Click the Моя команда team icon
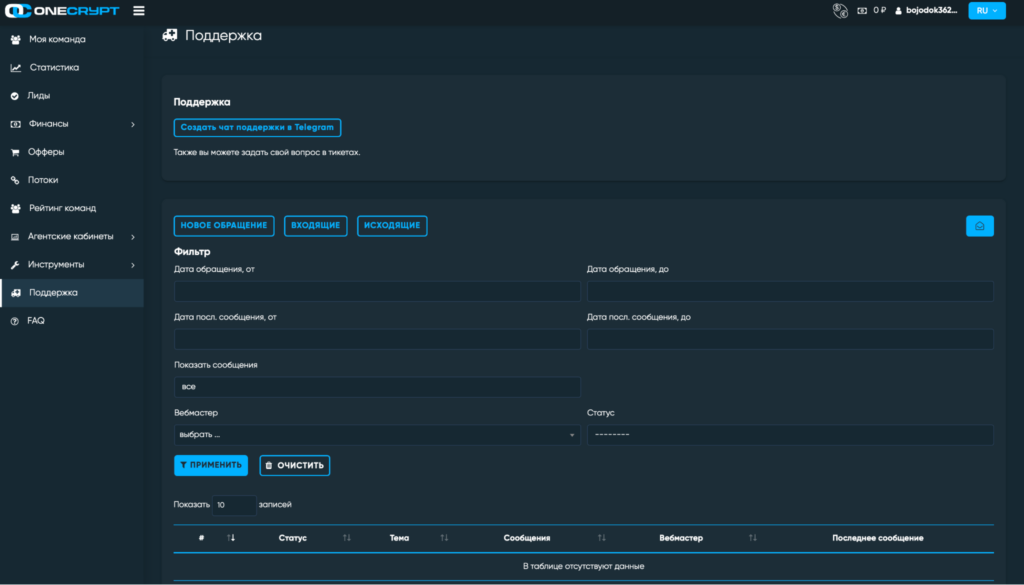The image size is (1024, 585). pyautogui.click(x=15, y=40)
